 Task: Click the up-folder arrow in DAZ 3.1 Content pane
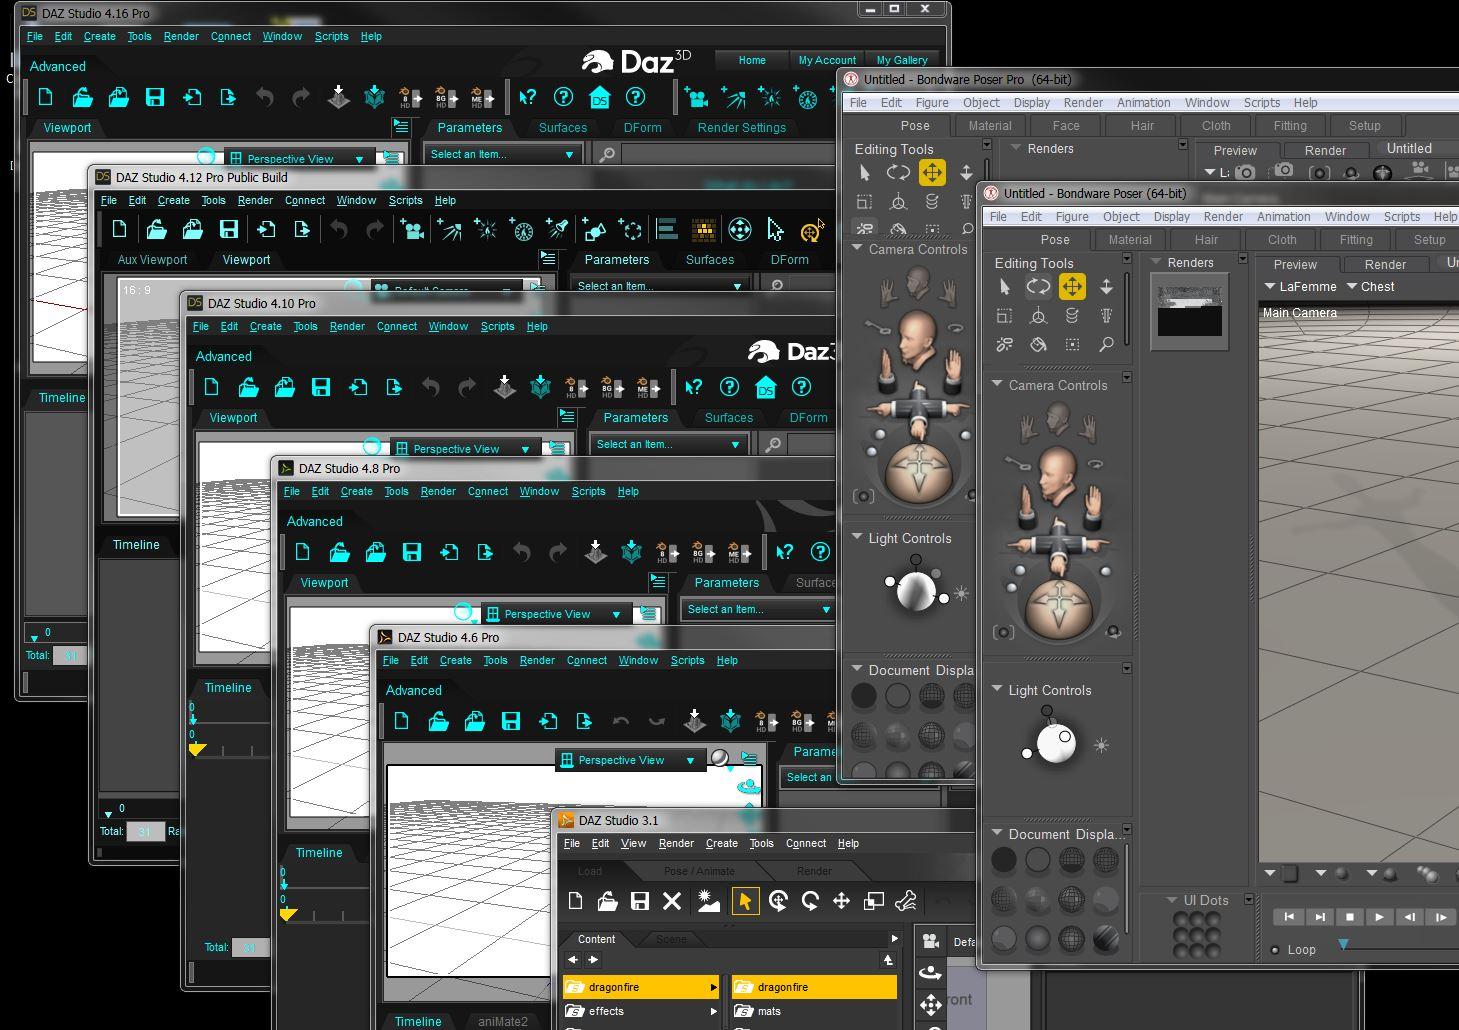[x=888, y=960]
